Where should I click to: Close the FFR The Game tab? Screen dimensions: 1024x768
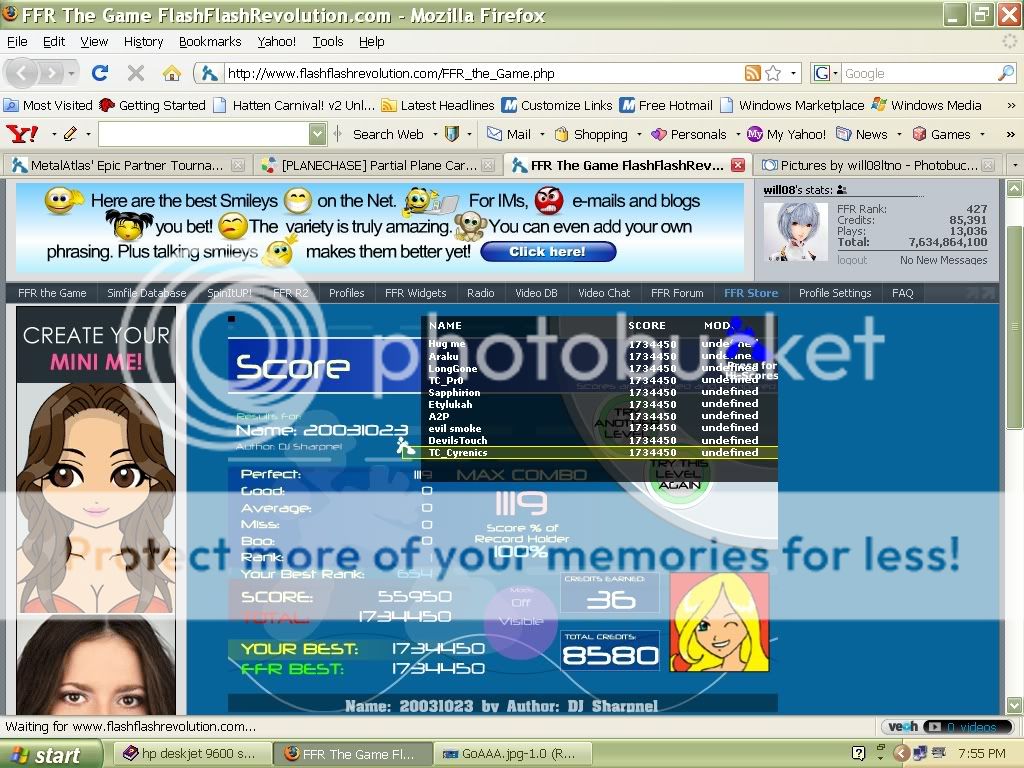tap(738, 165)
